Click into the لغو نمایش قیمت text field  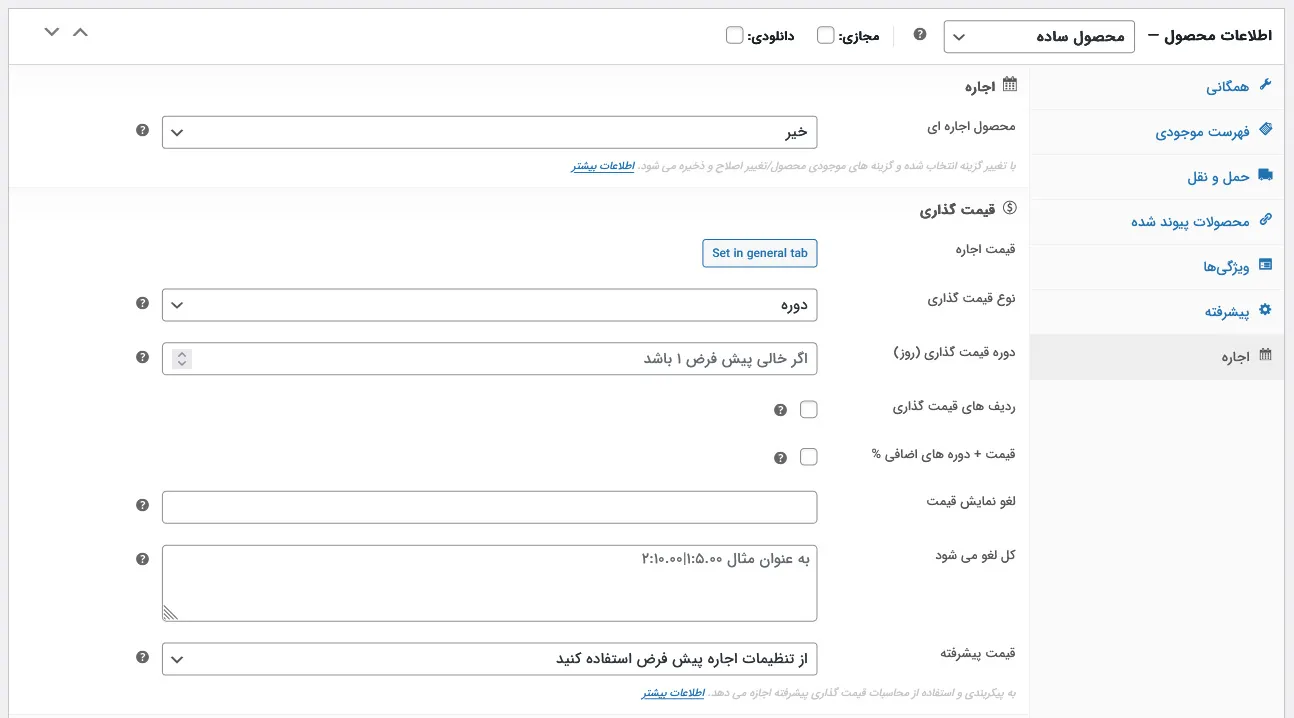click(490, 507)
